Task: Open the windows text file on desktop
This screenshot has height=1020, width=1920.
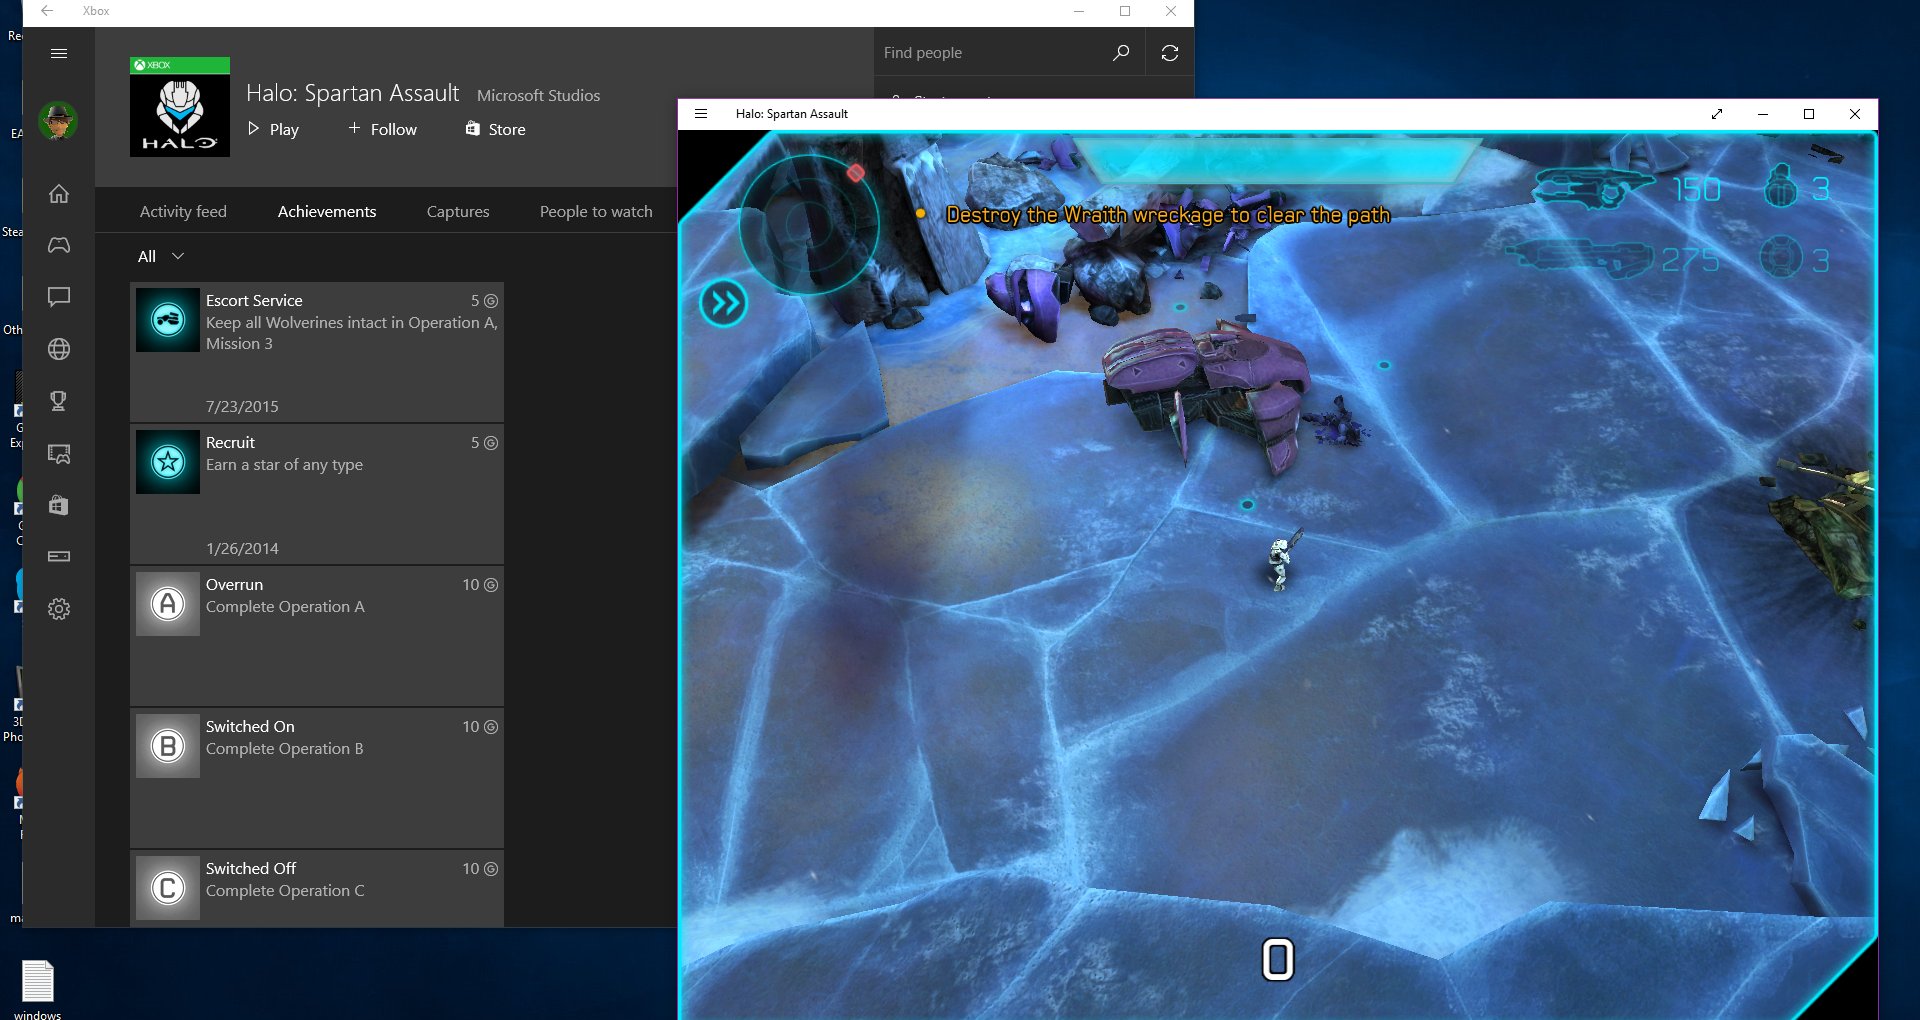Action: [38, 990]
